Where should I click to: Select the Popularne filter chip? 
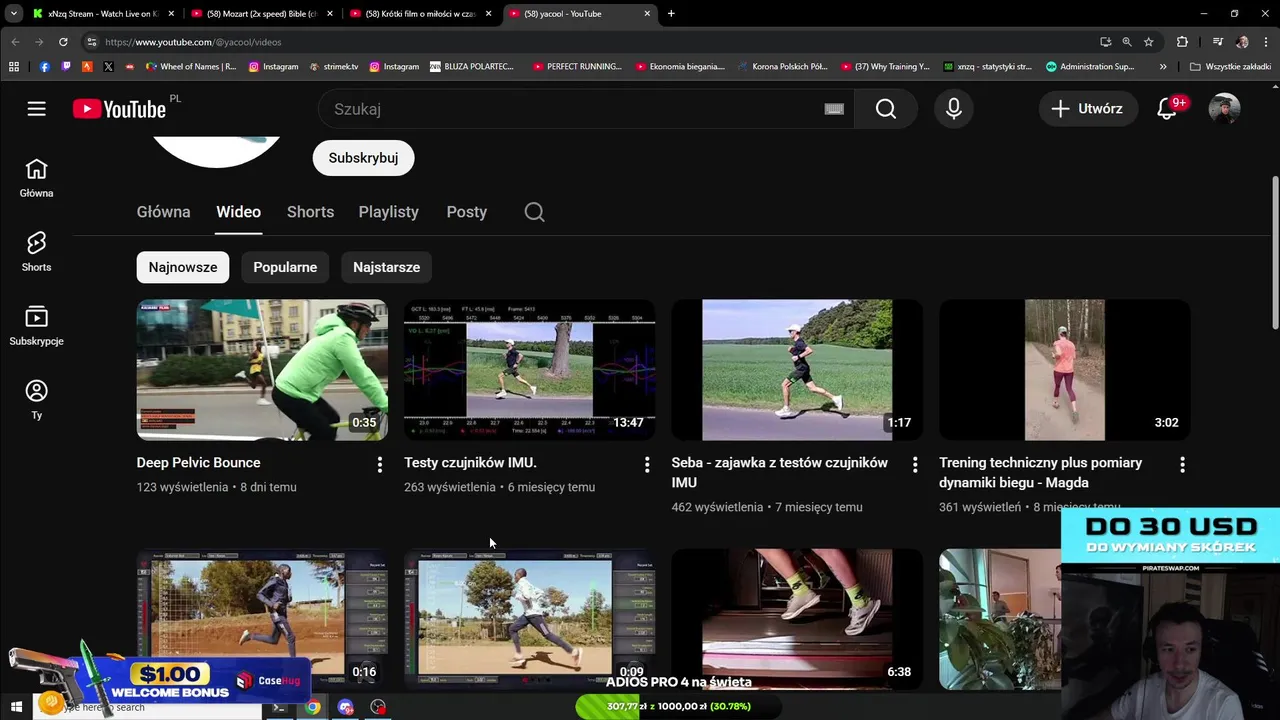tap(285, 267)
